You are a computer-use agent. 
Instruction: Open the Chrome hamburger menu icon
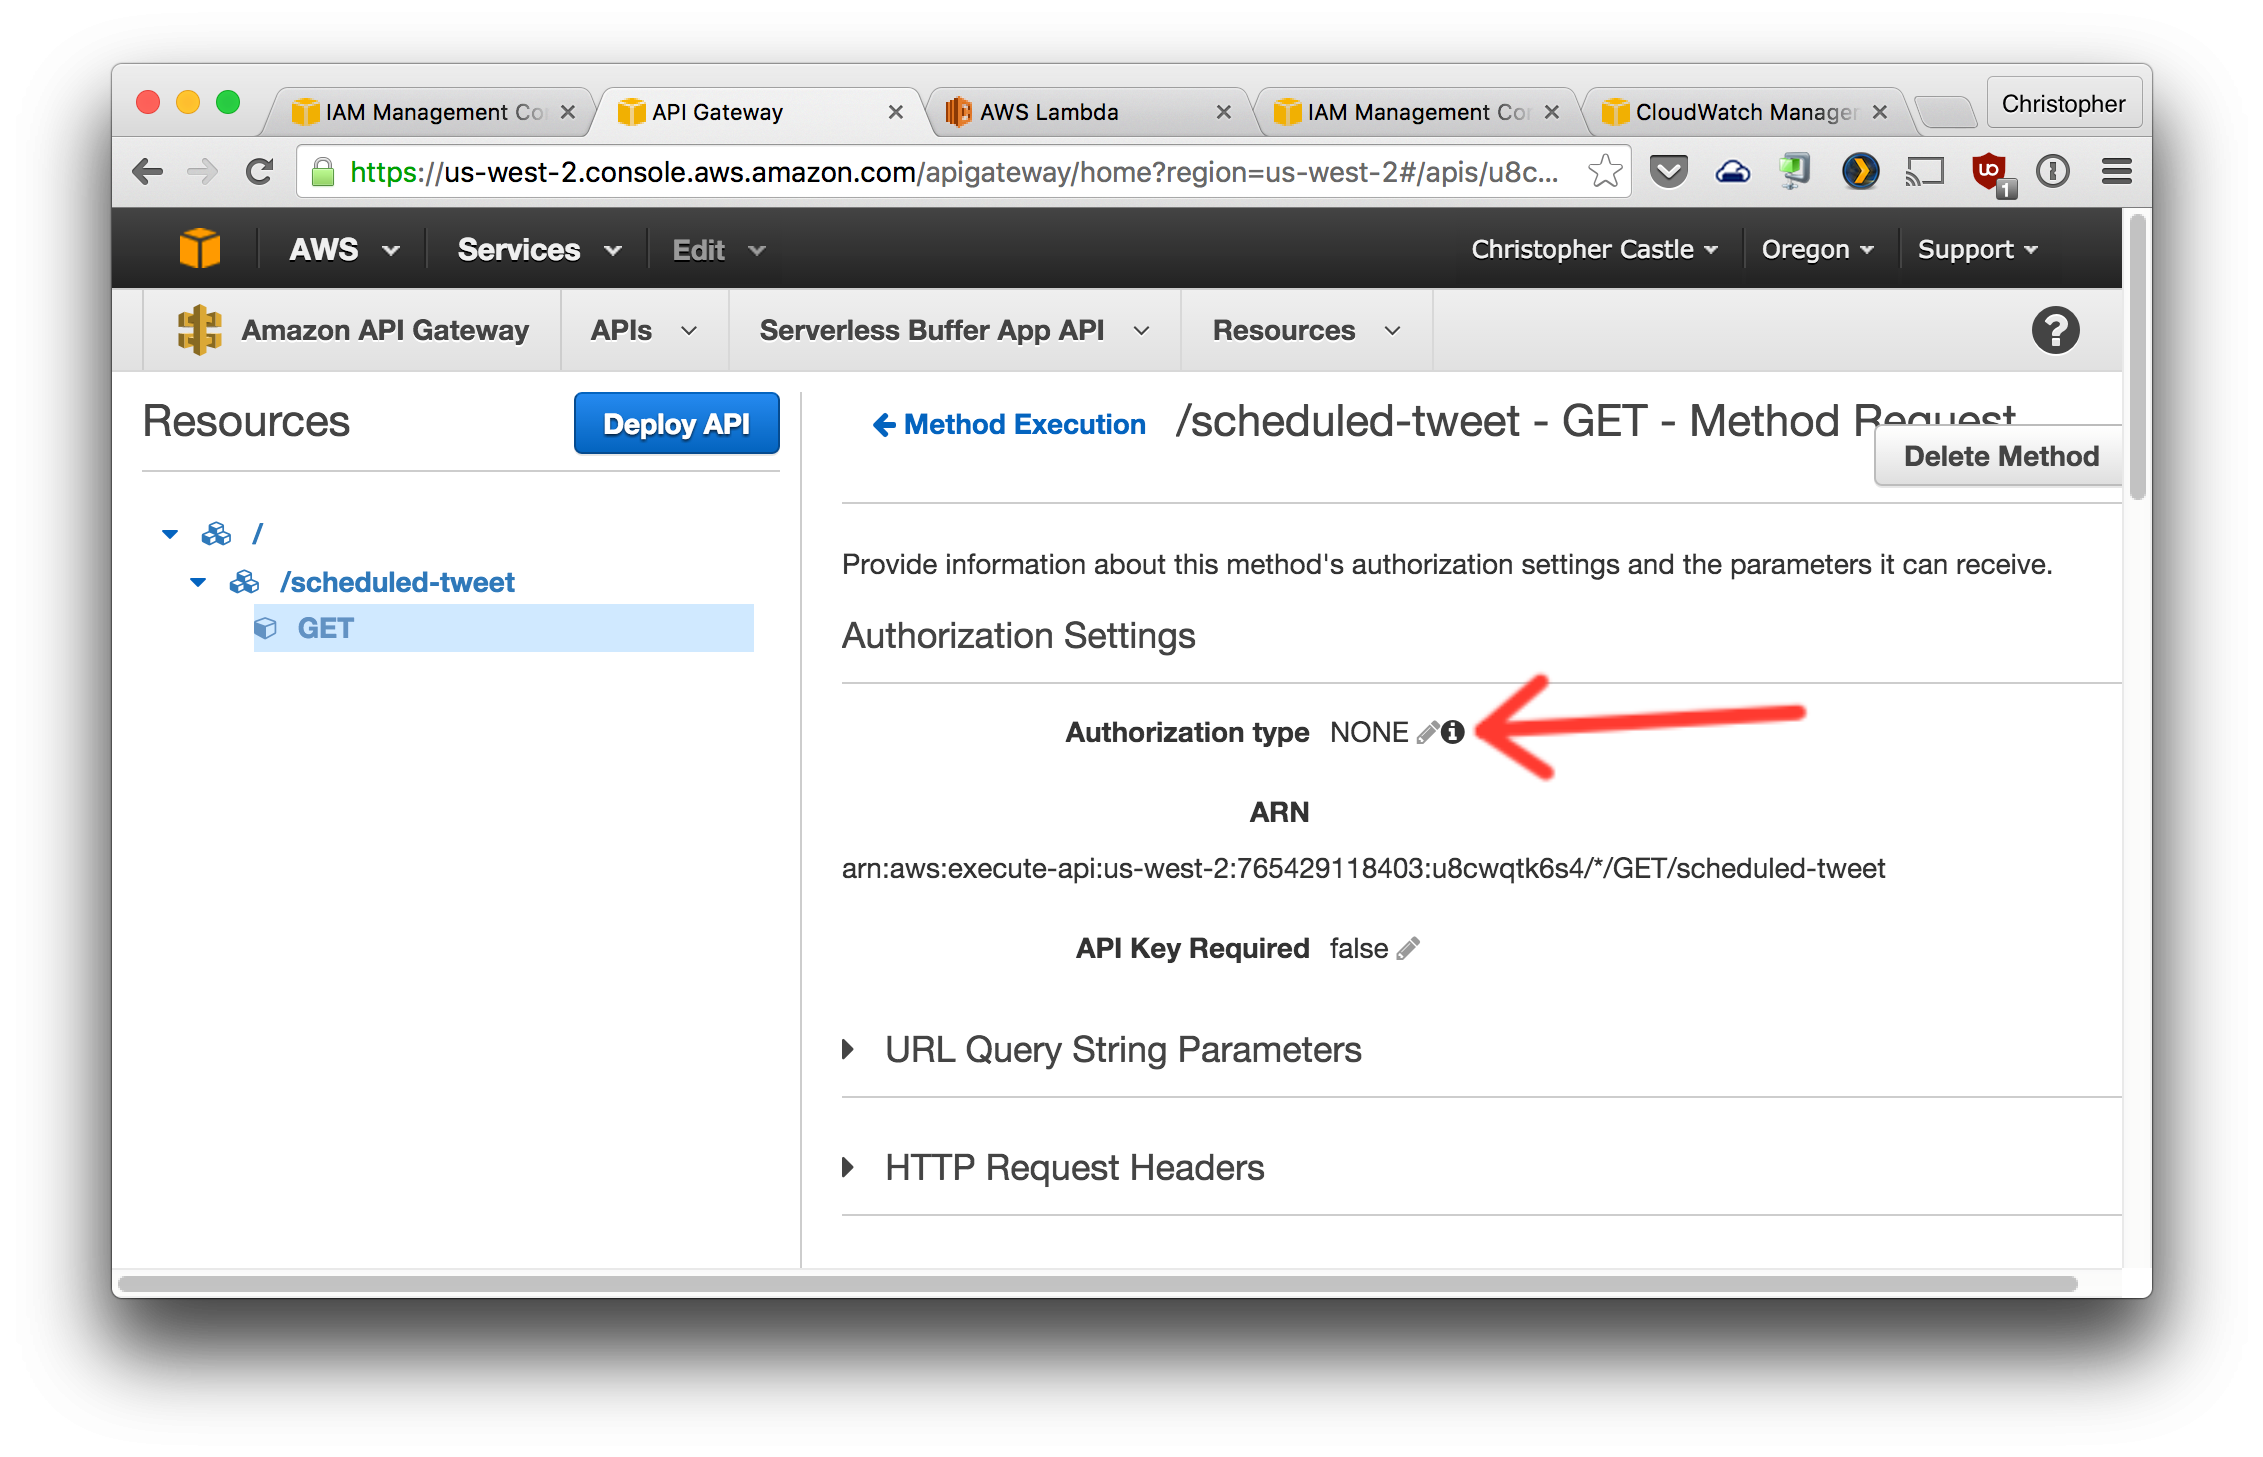pyautogui.click(x=2116, y=172)
